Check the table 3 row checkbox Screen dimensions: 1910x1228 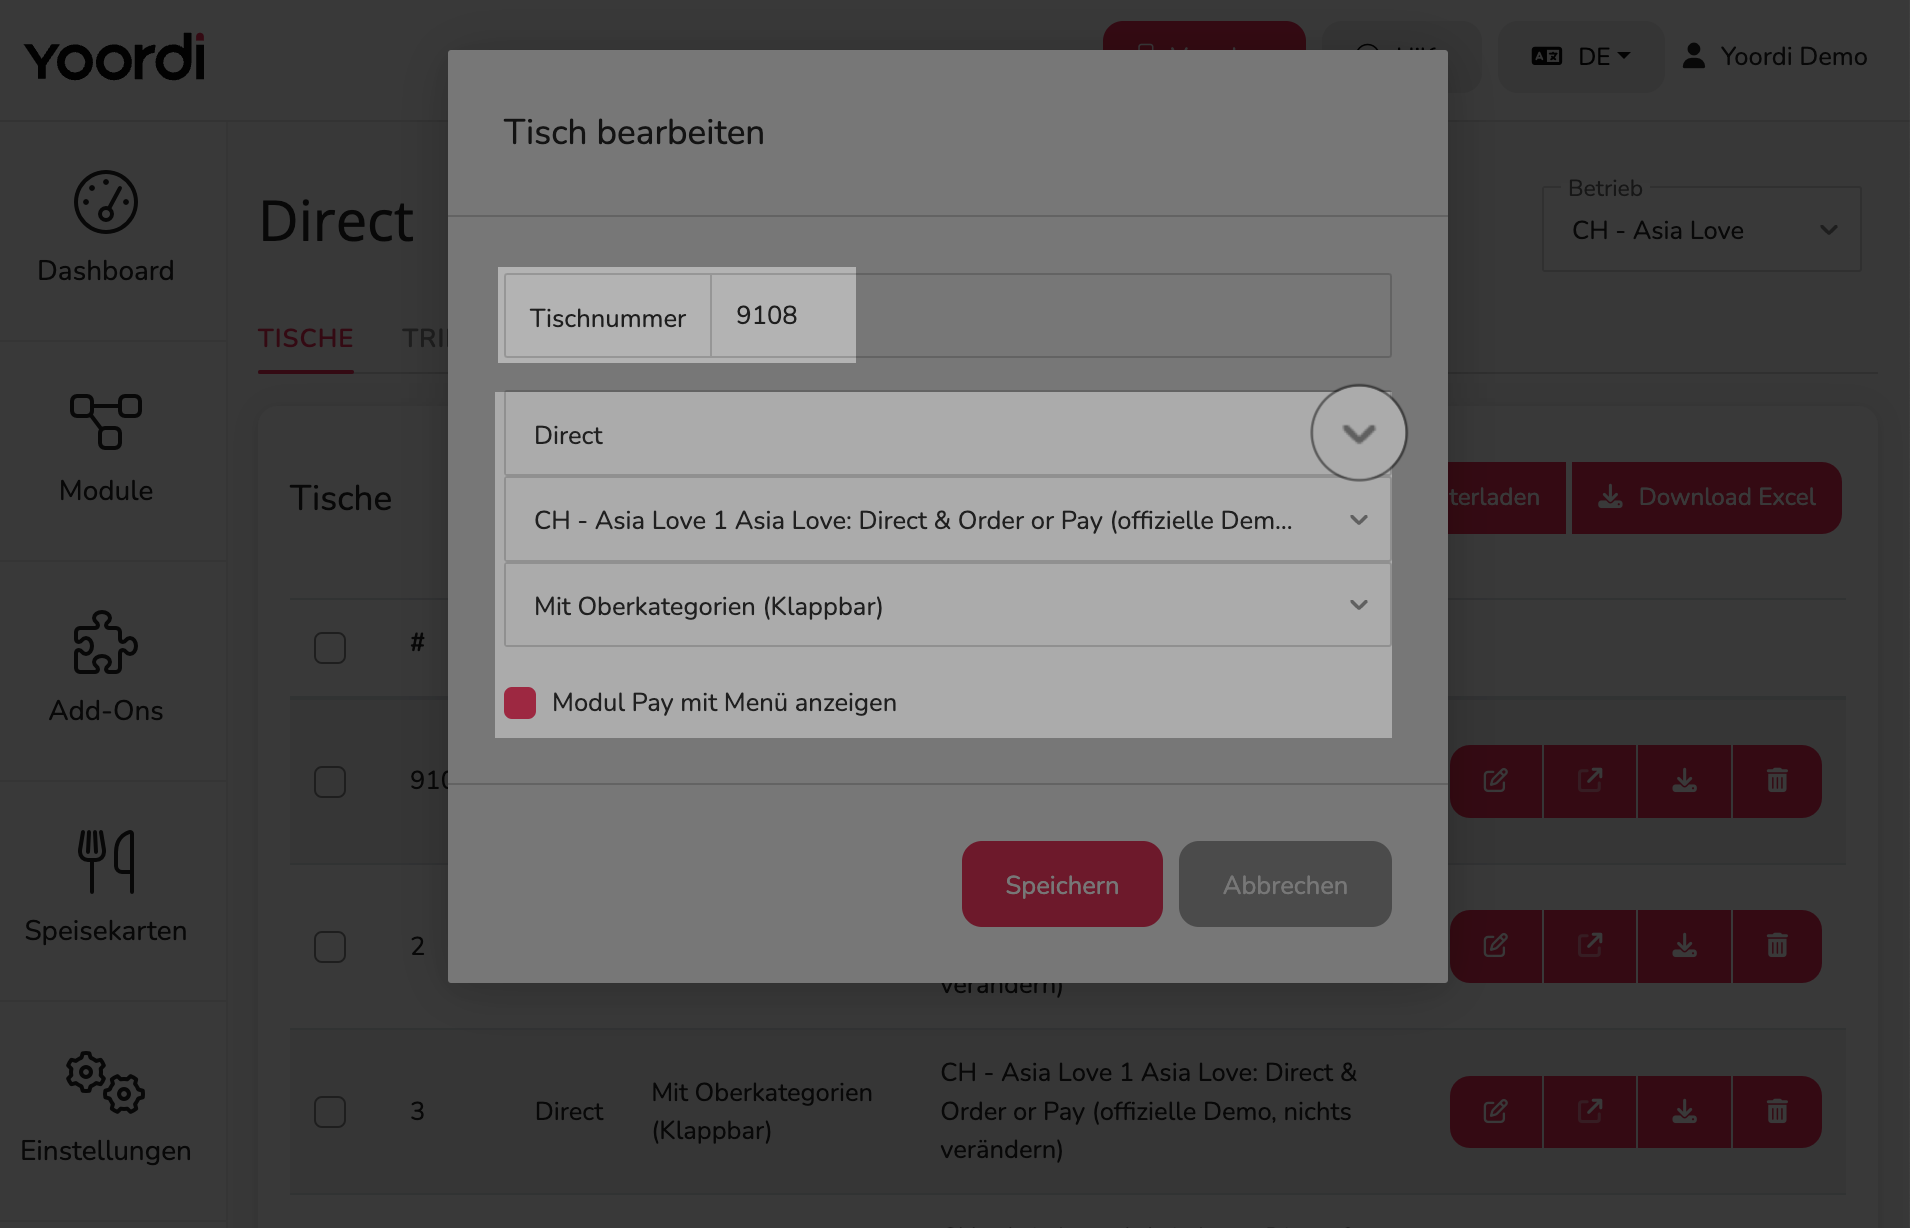click(330, 1111)
